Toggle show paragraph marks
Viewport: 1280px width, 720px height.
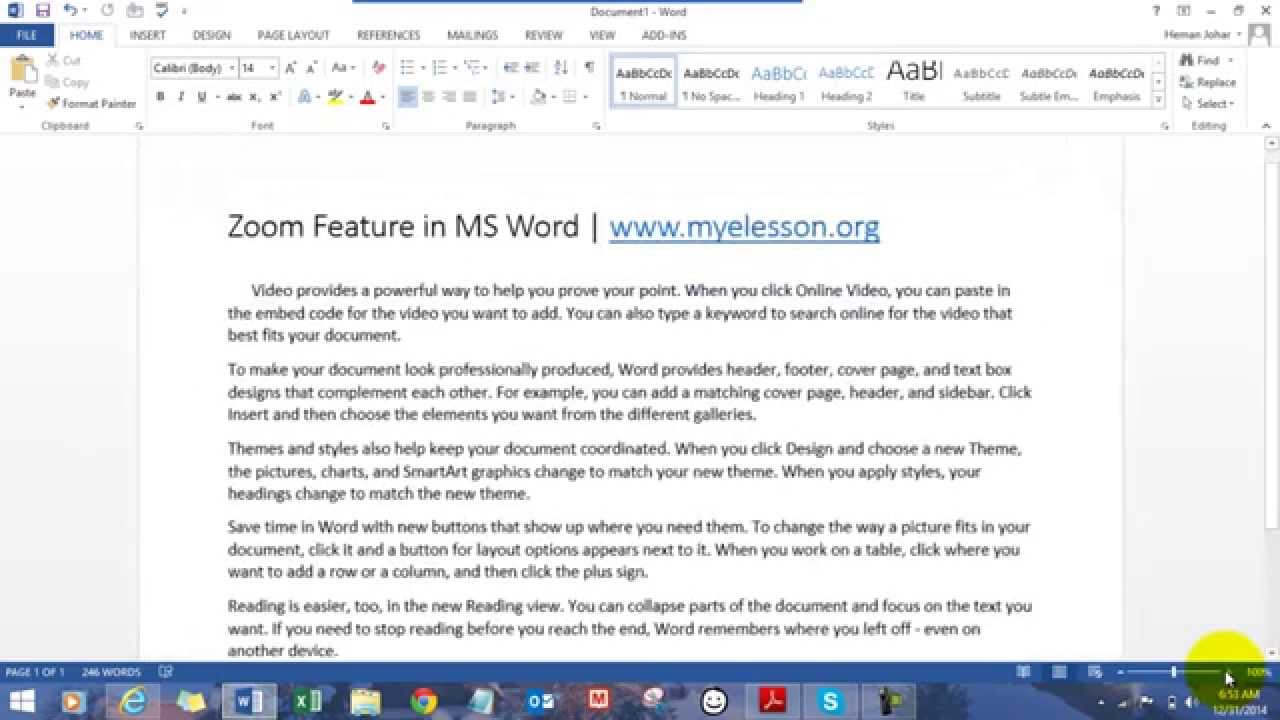pos(589,68)
